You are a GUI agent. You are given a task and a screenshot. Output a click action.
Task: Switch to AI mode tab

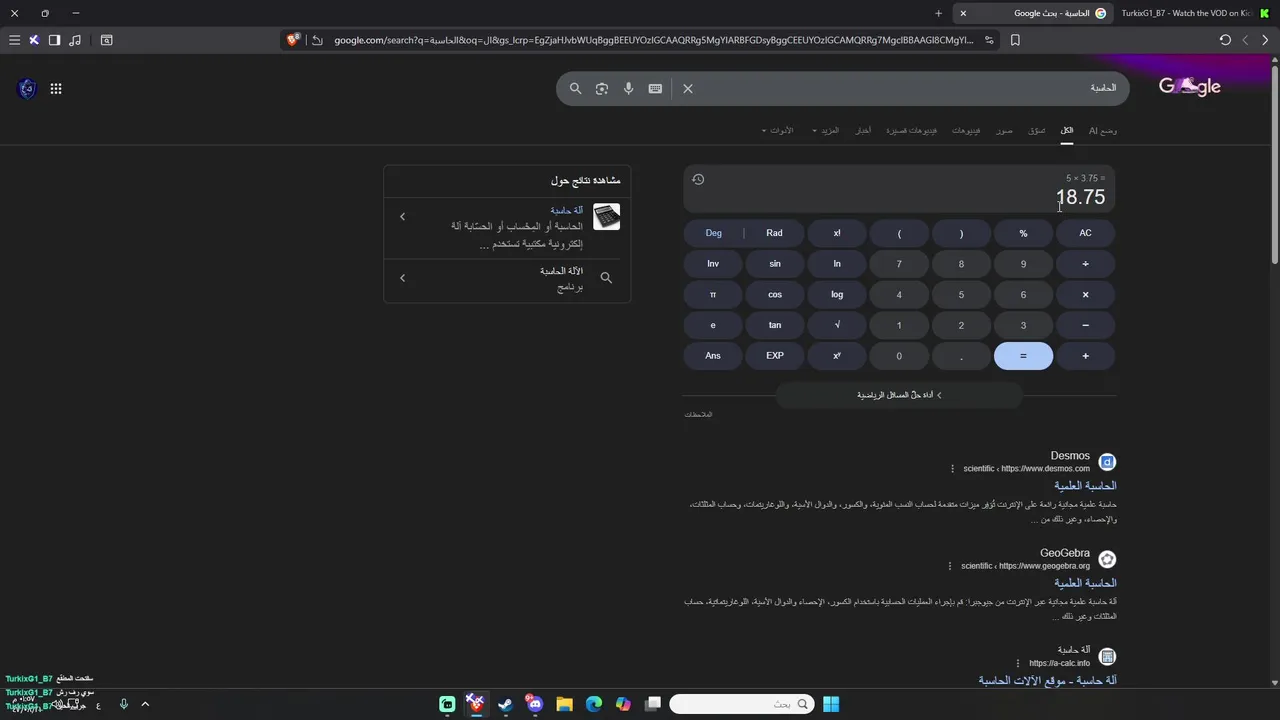click(1103, 131)
